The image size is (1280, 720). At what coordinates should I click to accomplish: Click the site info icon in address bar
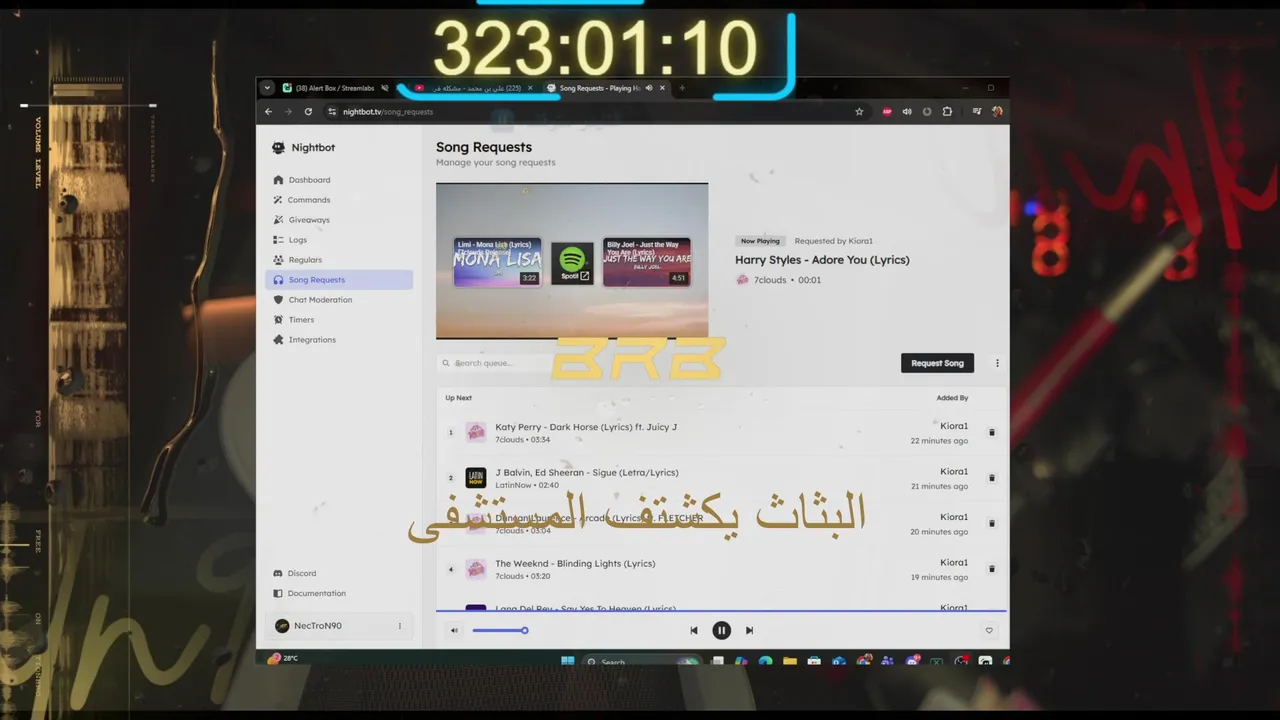point(332,112)
